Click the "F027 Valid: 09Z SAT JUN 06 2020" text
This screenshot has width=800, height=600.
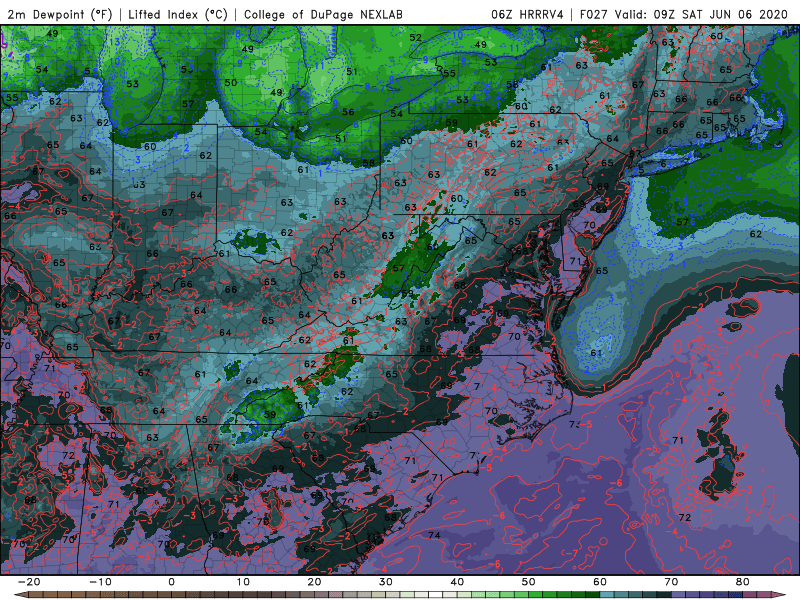point(684,14)
